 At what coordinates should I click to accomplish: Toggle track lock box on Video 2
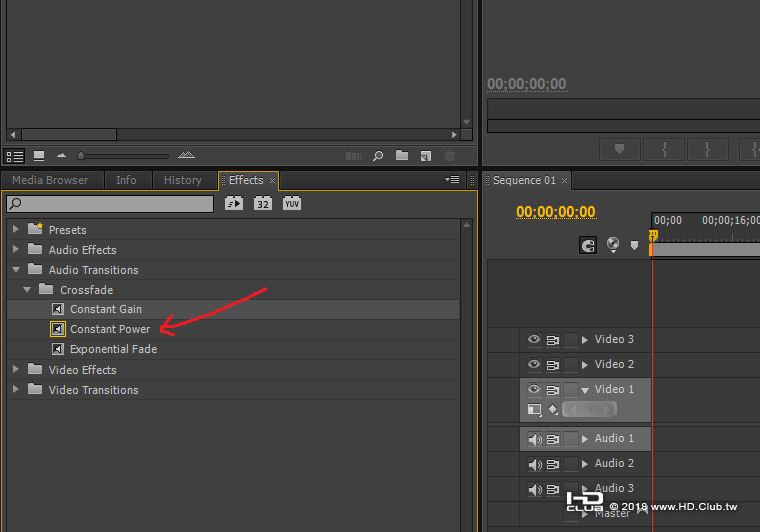(571, 365)
